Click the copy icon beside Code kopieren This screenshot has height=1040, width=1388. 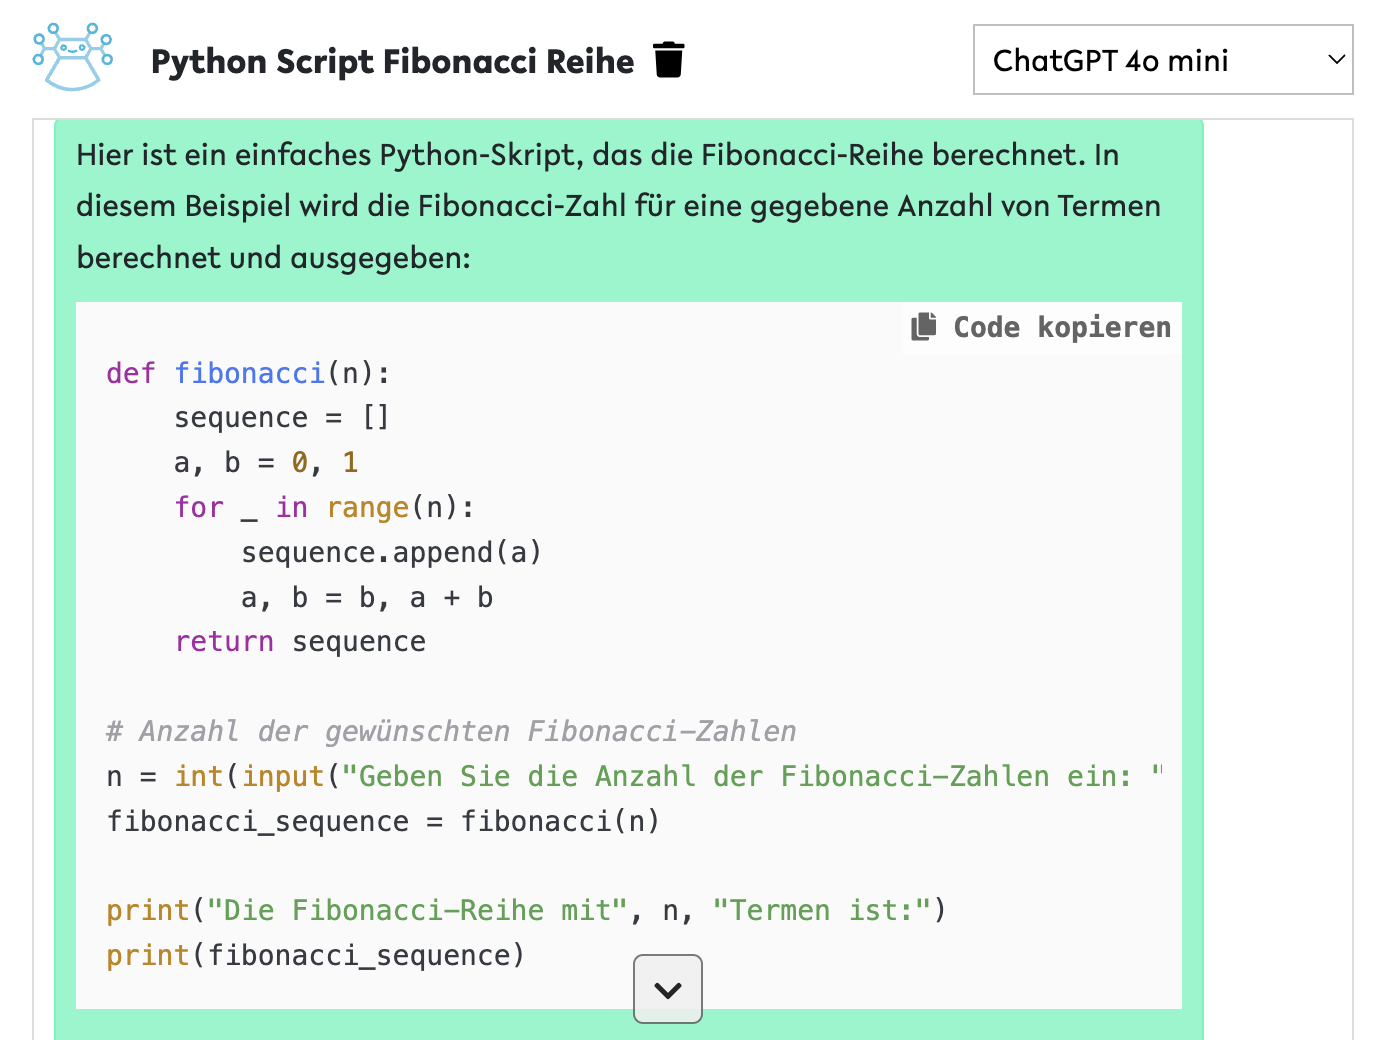tap(924, 327)
